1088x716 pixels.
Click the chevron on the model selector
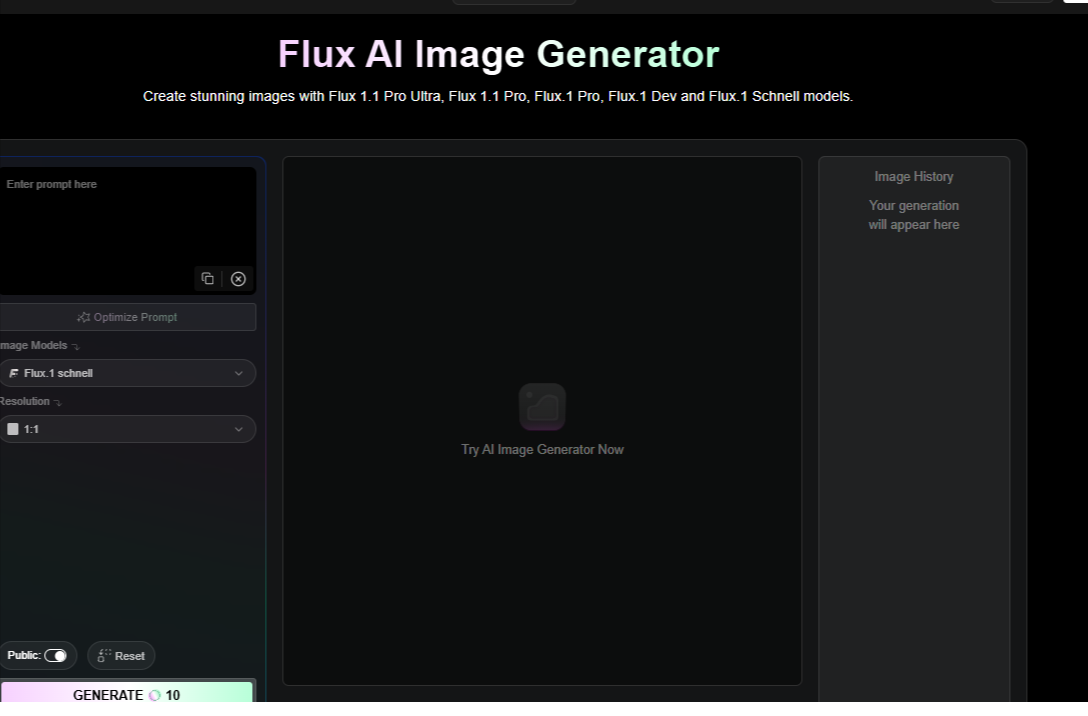(x=239, y=372)
